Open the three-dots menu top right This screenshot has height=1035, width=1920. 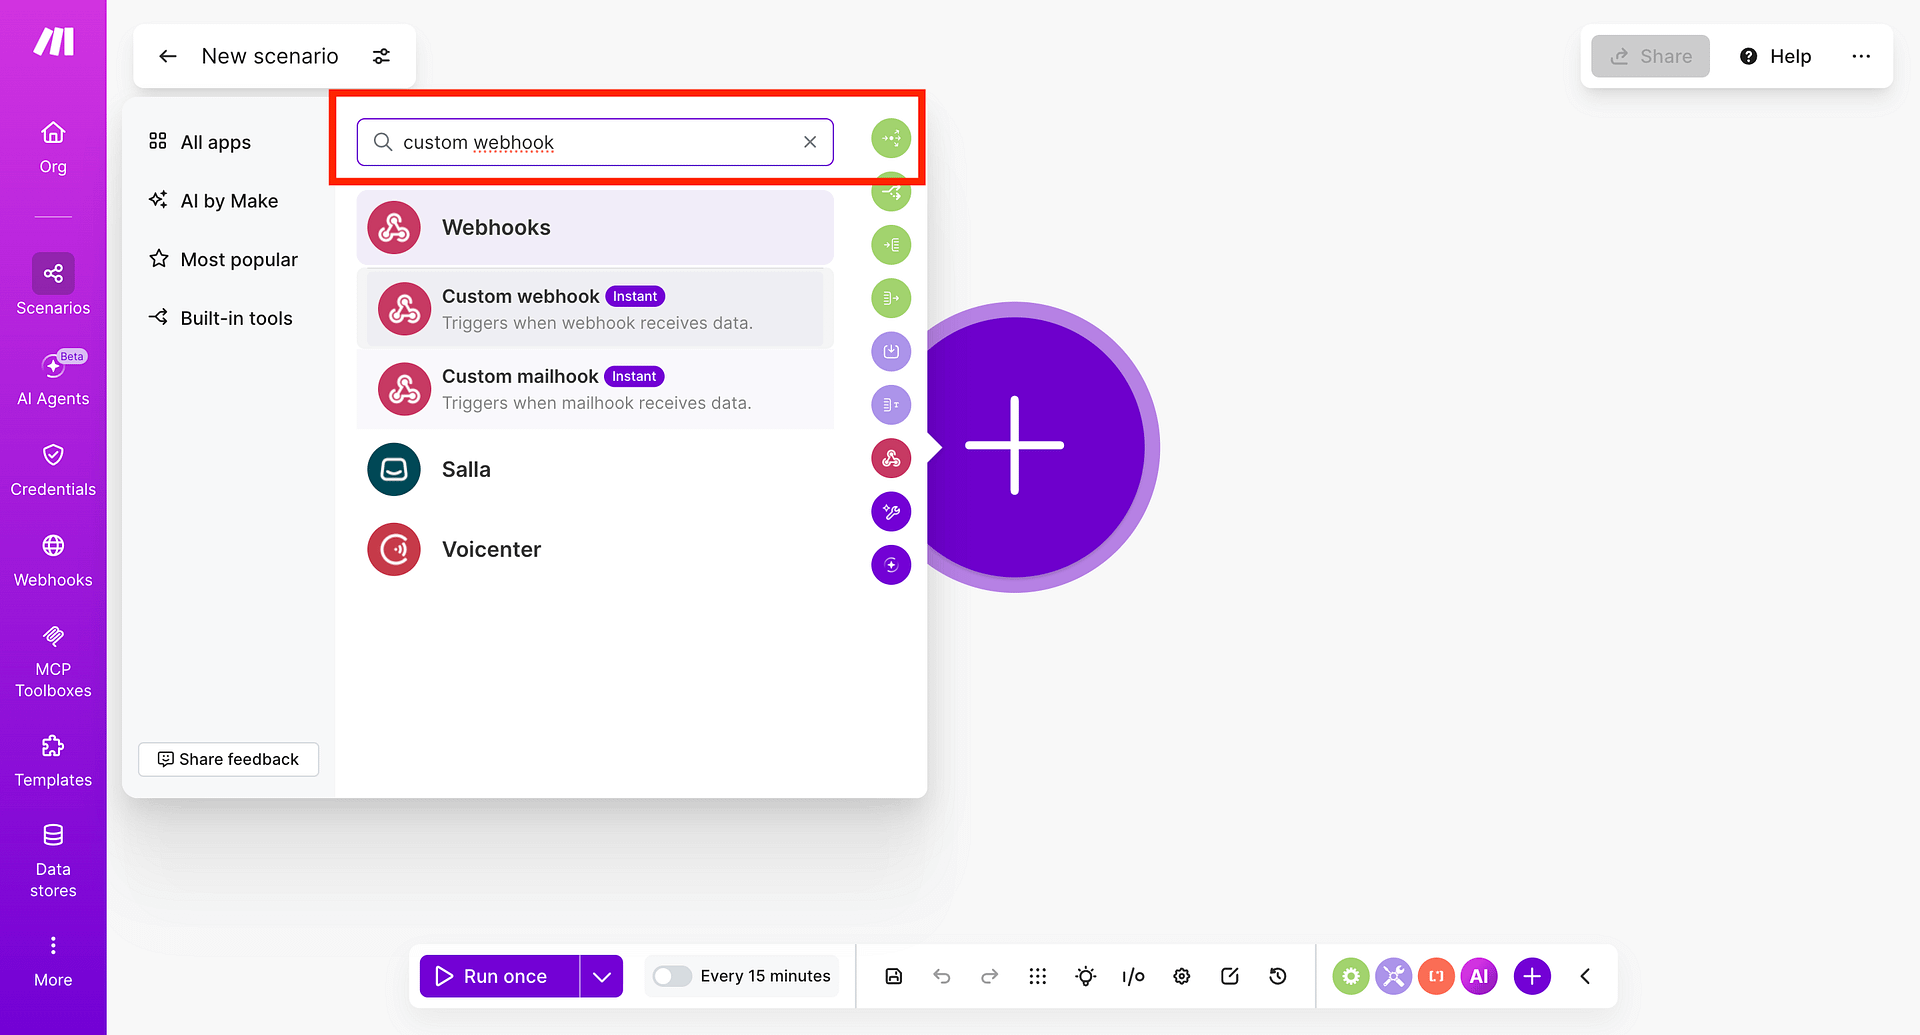pyautogui.click(x=1861, y=56)
